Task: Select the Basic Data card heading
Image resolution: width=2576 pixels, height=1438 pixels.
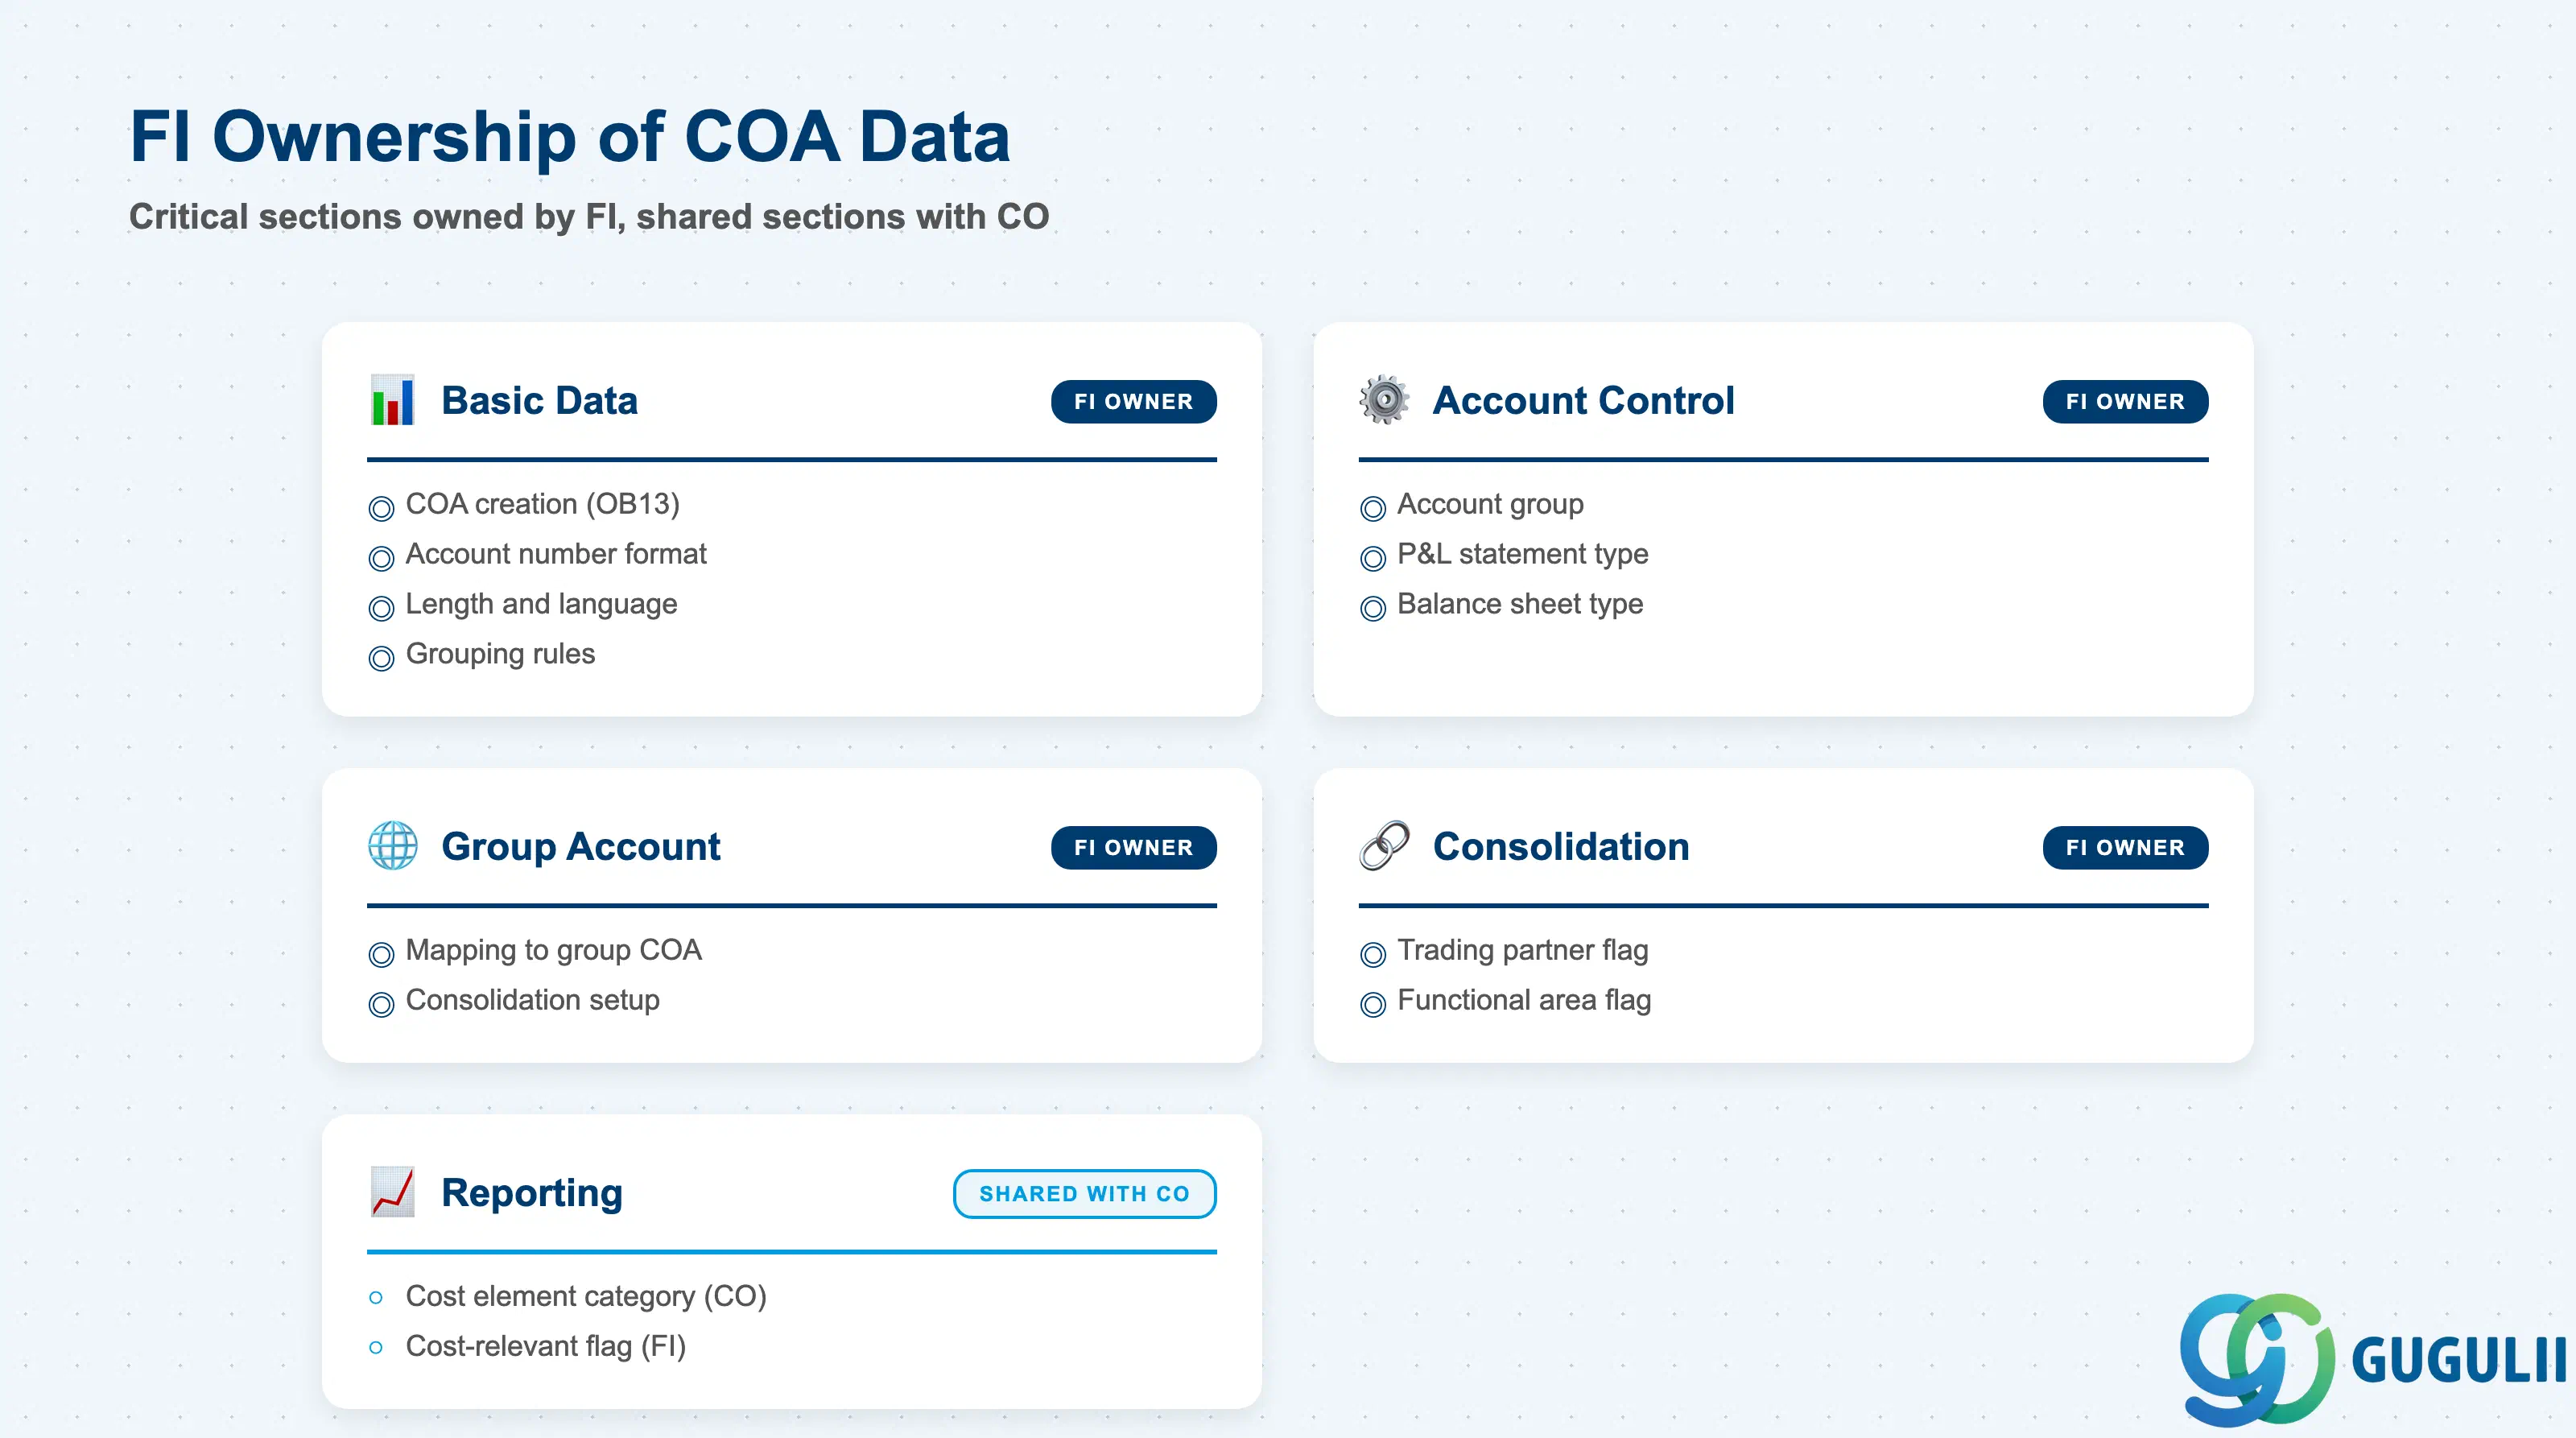Action: click(x=539, y=400)
